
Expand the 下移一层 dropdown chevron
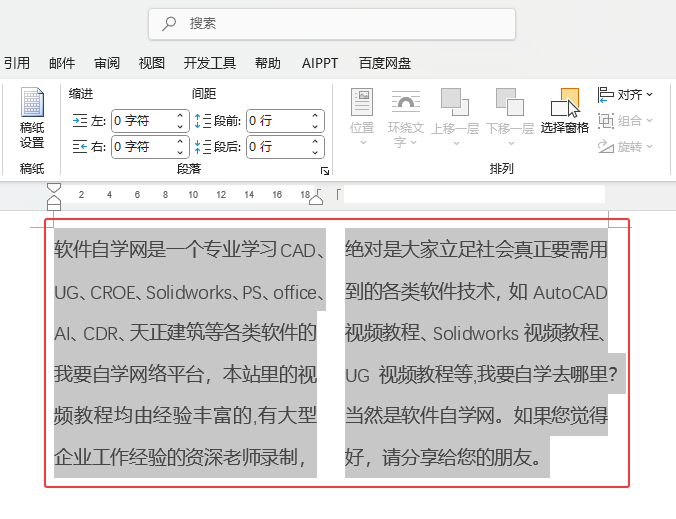(511, 143)
